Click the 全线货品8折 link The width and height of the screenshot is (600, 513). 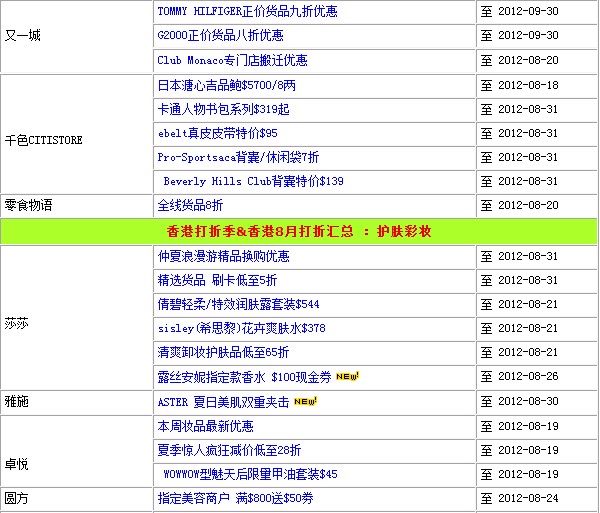pos(190,205)
